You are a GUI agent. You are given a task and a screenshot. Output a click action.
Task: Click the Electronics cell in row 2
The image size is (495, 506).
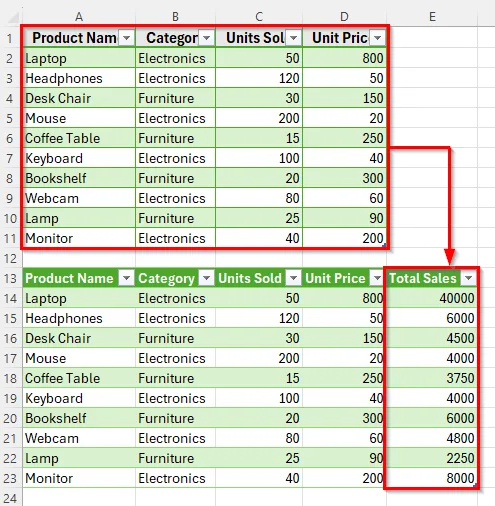176,58
